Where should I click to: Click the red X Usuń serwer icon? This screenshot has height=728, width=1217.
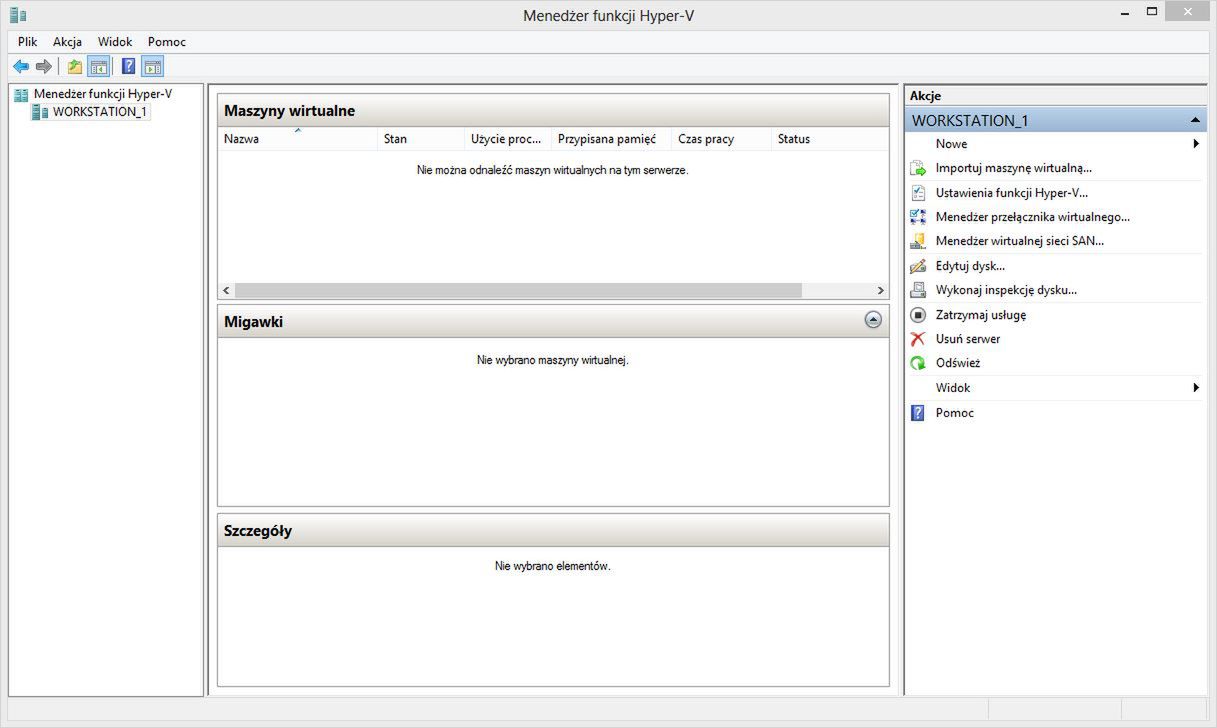918,339
